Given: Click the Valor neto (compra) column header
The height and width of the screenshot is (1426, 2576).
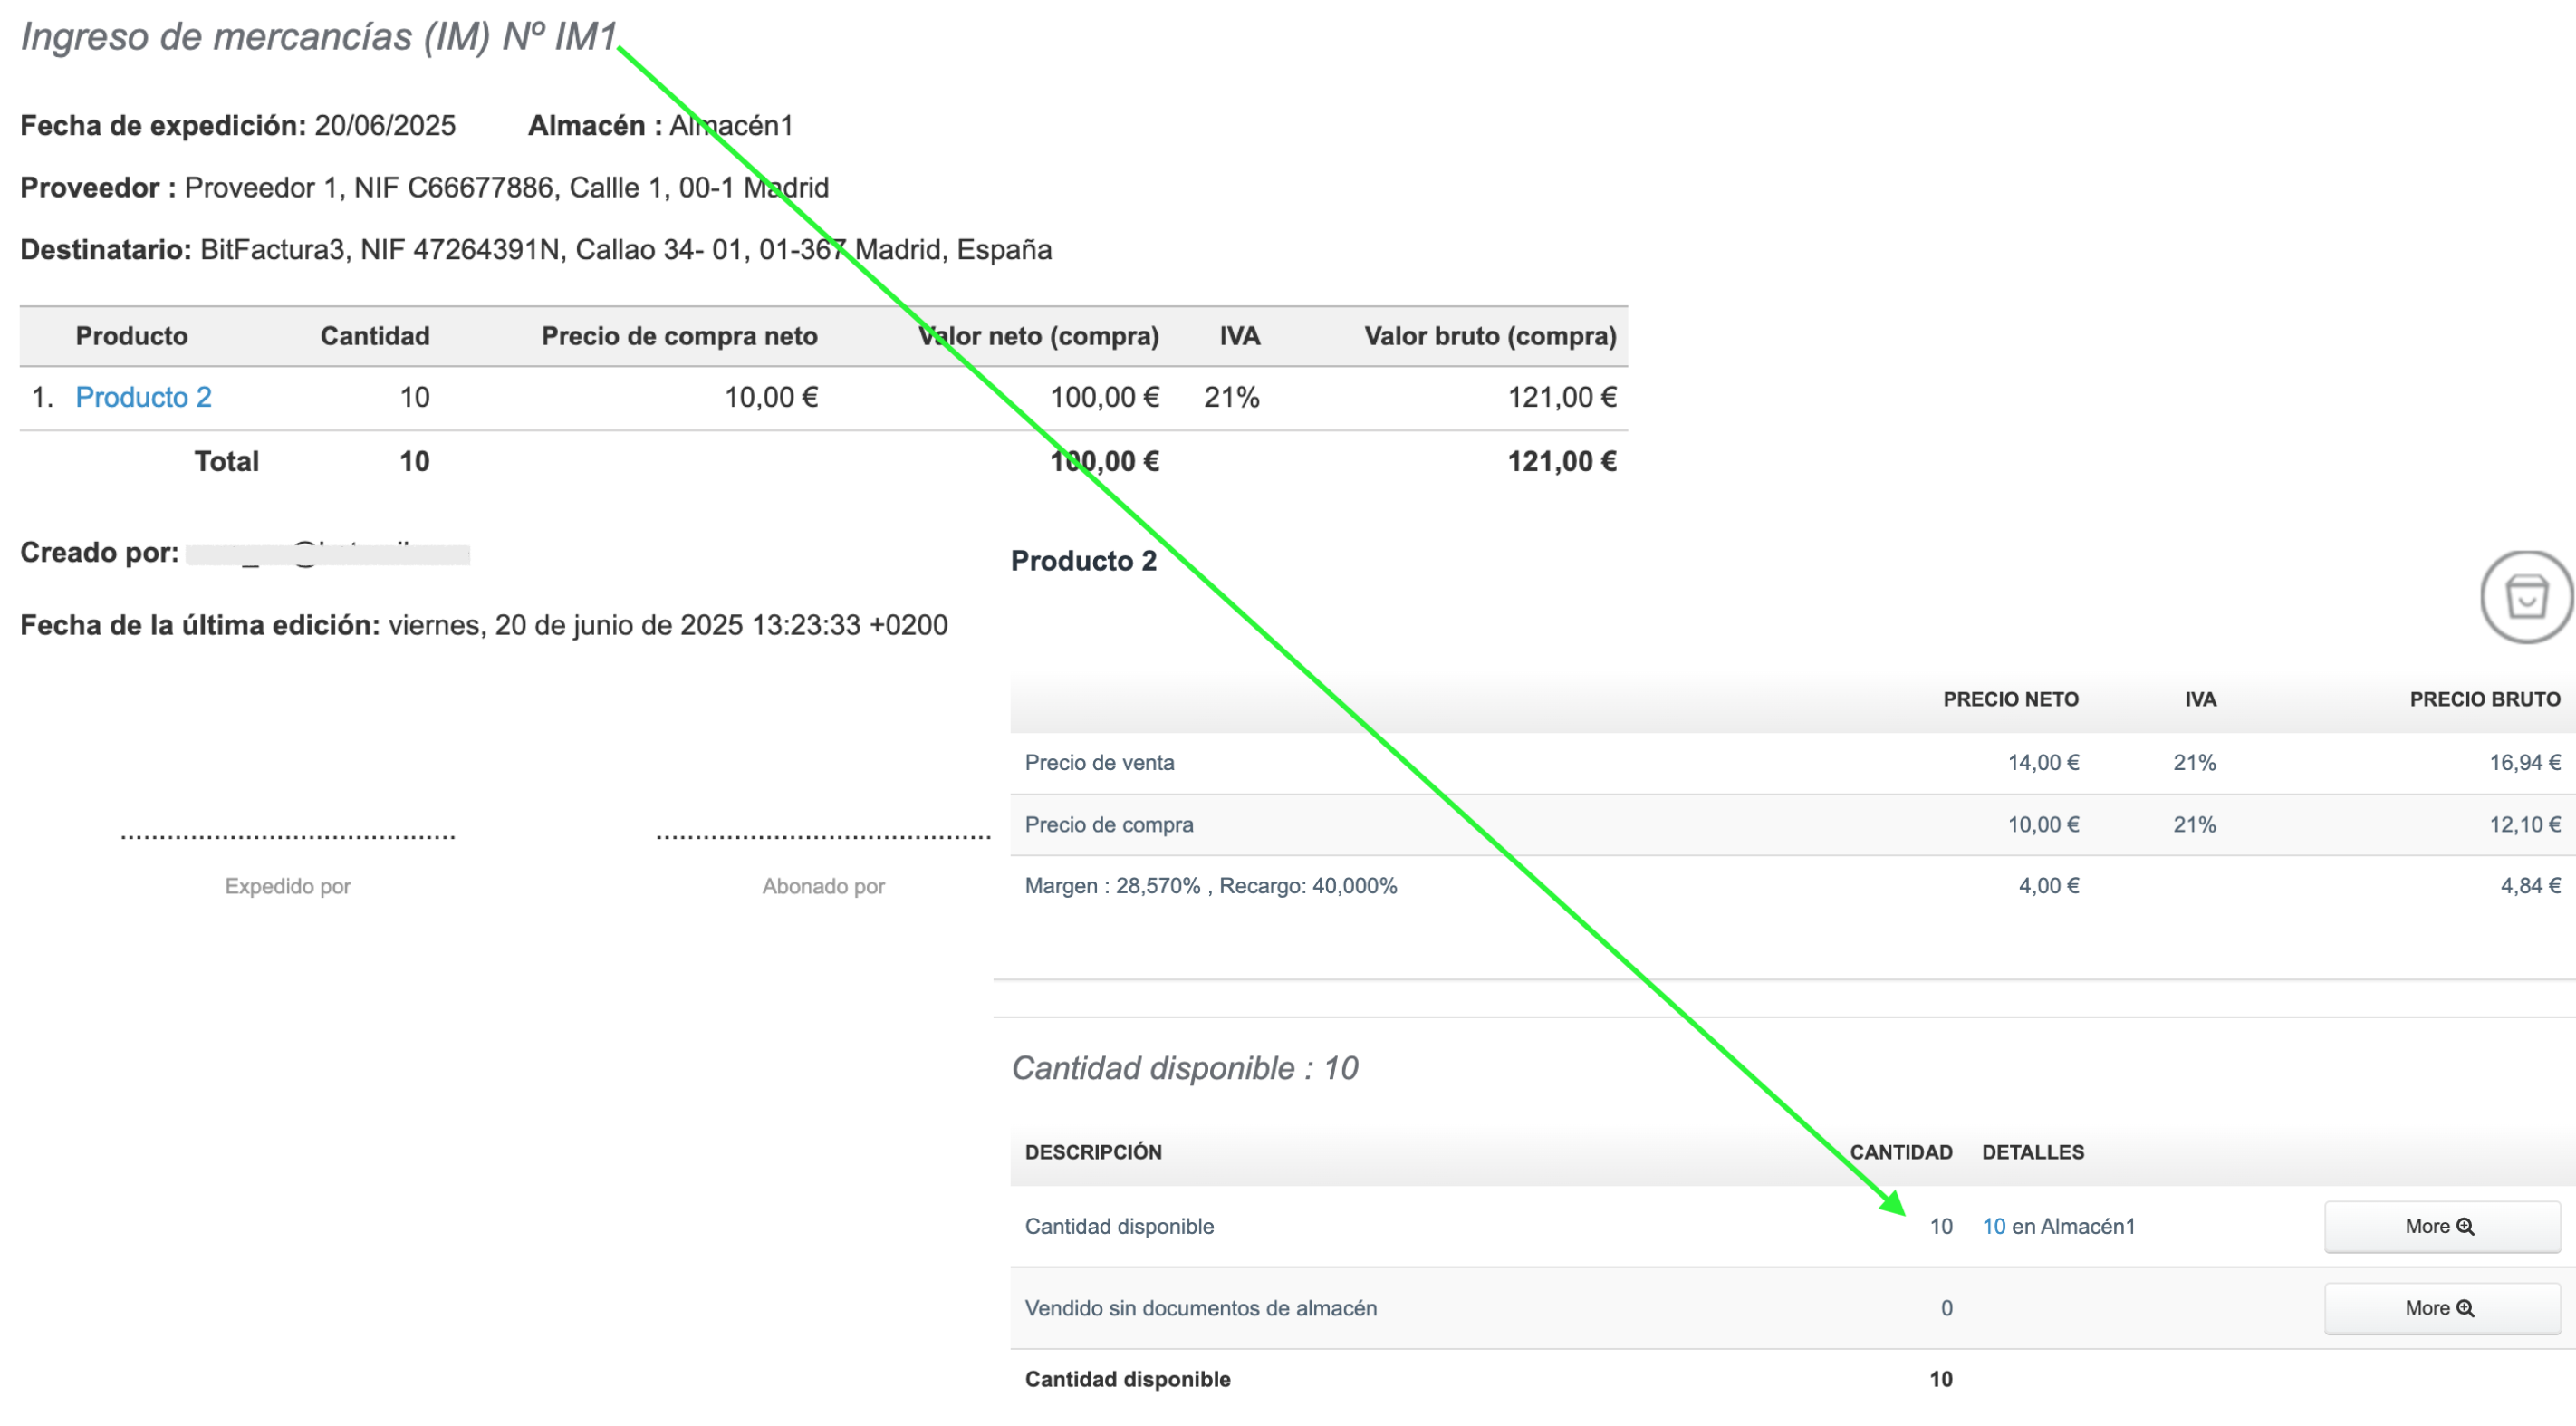Looking at the screenshot, I should [x=1038, y=336].
